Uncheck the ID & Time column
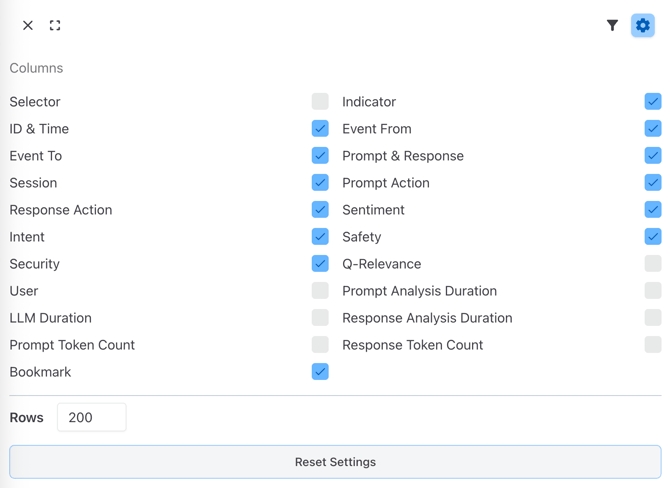Viewport: 670px width, 488px height. point(320,128)
